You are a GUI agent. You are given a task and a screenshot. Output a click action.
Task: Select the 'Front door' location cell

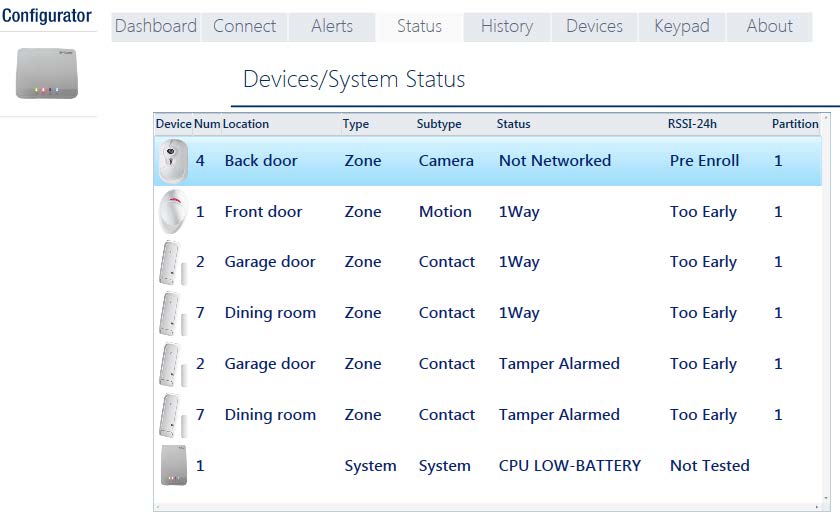(x=264, y=212)
